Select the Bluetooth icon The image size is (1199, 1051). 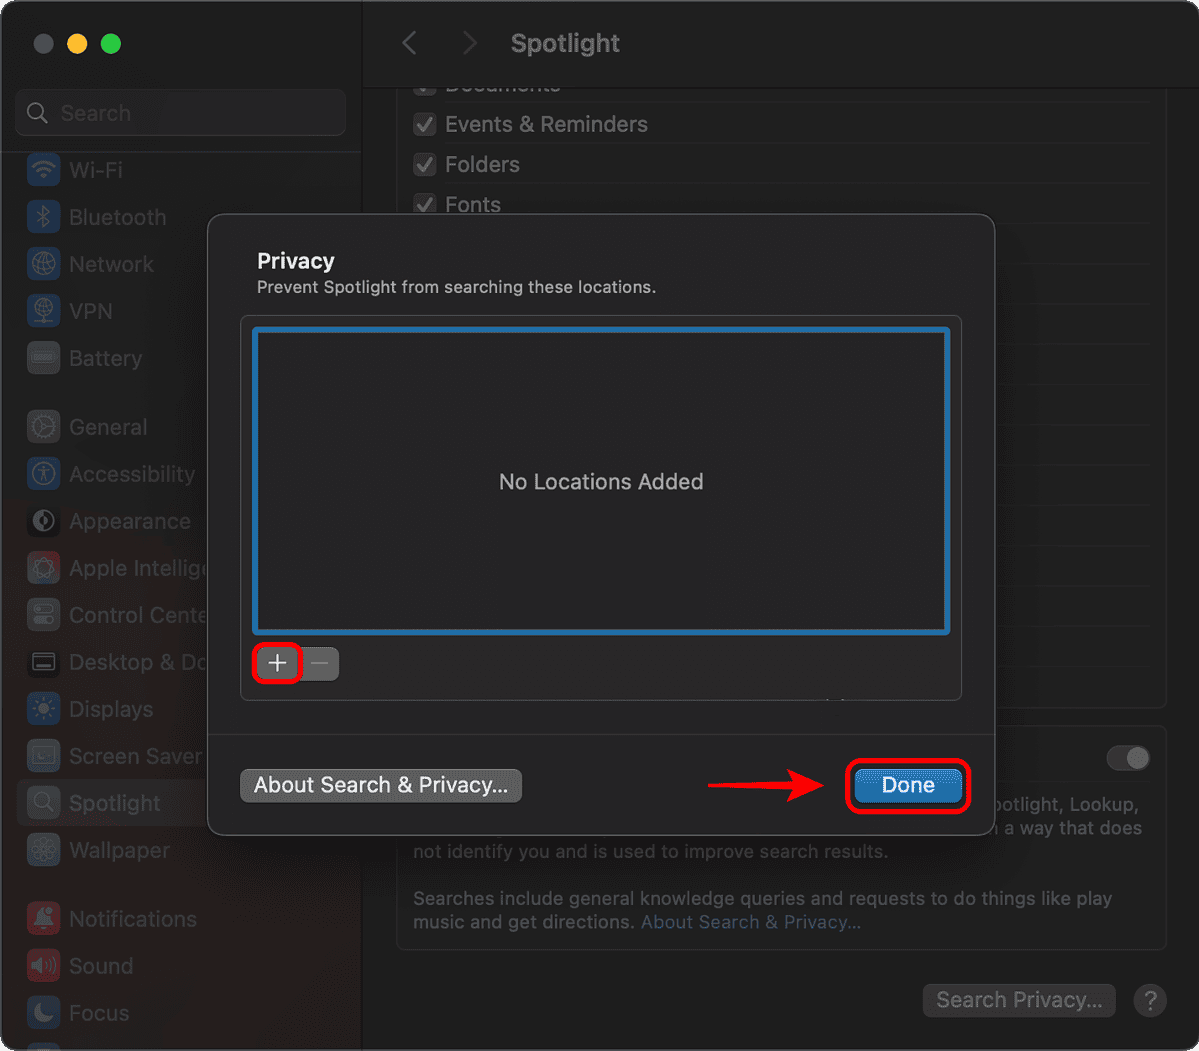coord(42,217)
